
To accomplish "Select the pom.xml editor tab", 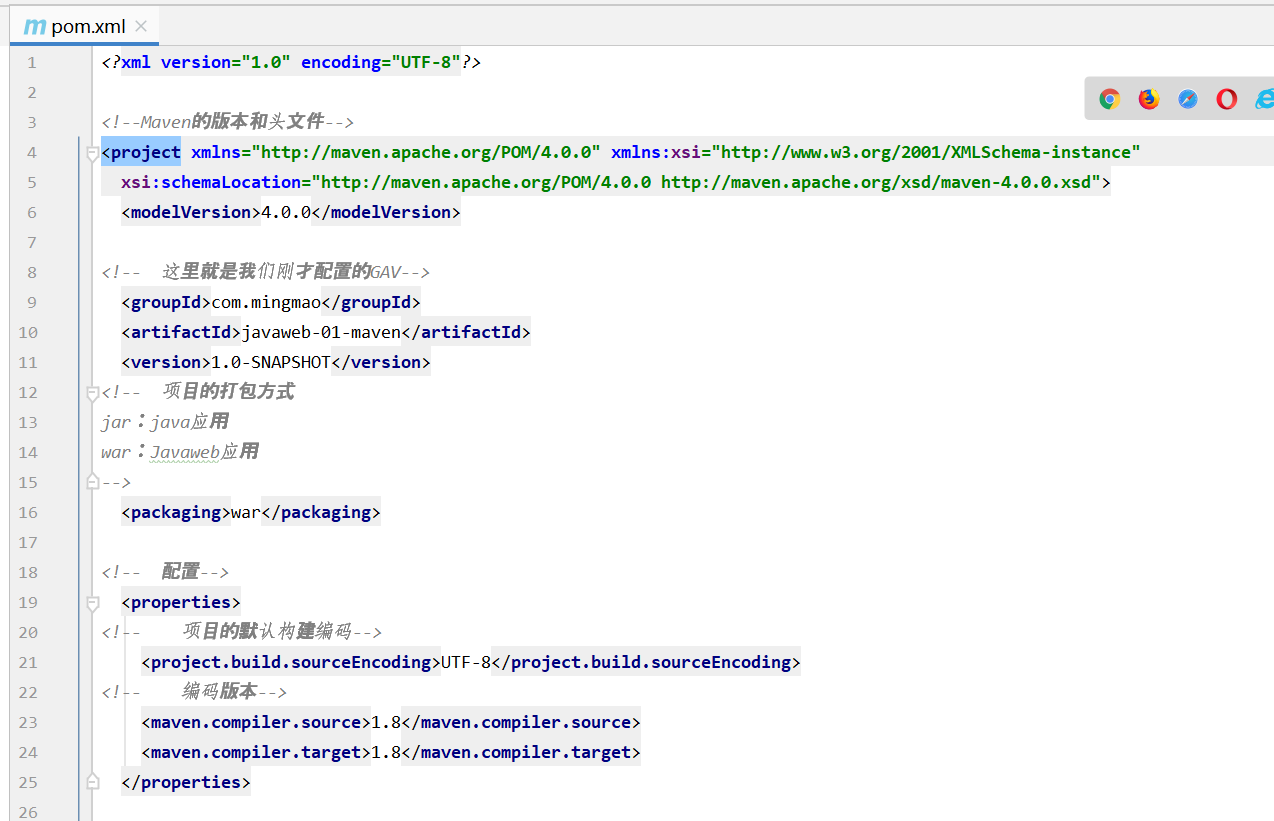I will (x=84, y=26).
